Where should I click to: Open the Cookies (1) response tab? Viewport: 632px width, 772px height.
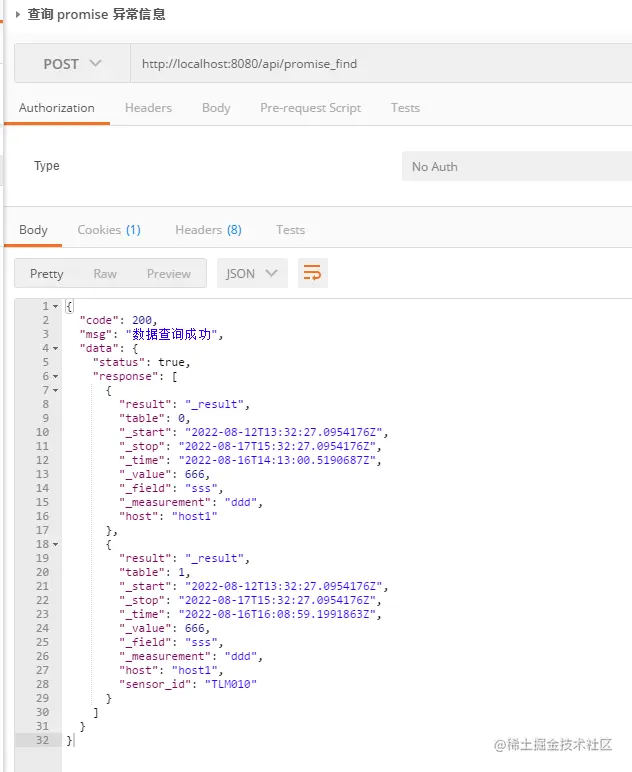(x=109, y=230)
